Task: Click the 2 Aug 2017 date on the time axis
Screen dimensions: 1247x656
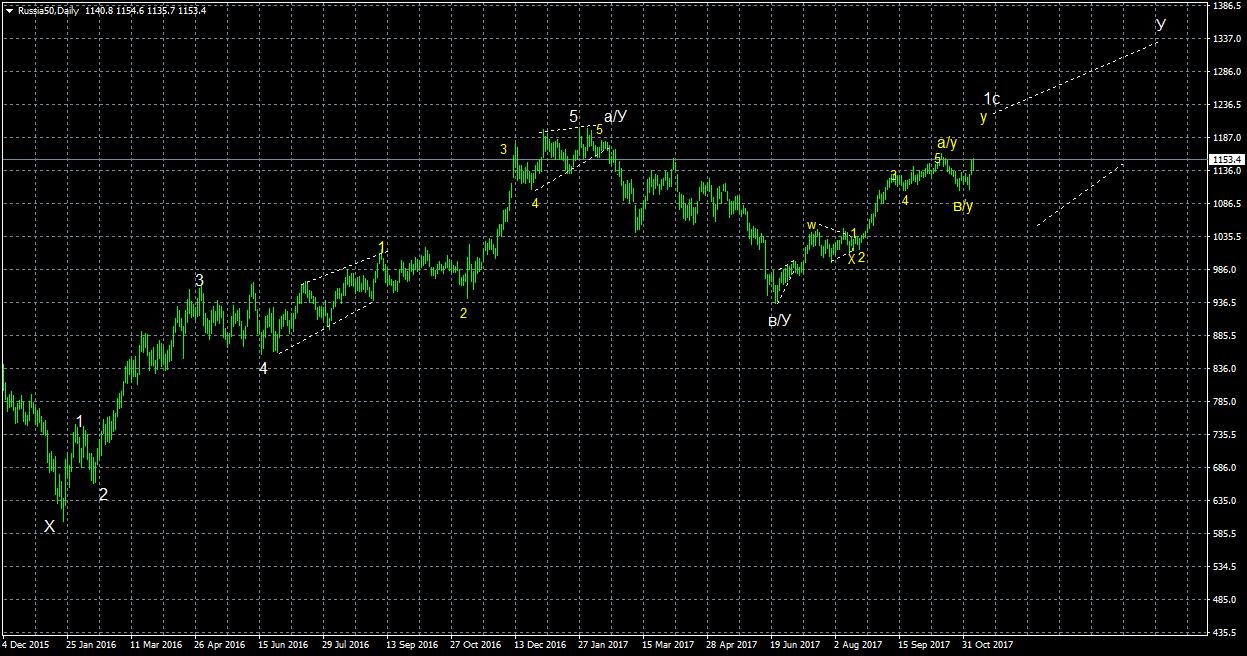Action: coord(858,646)
